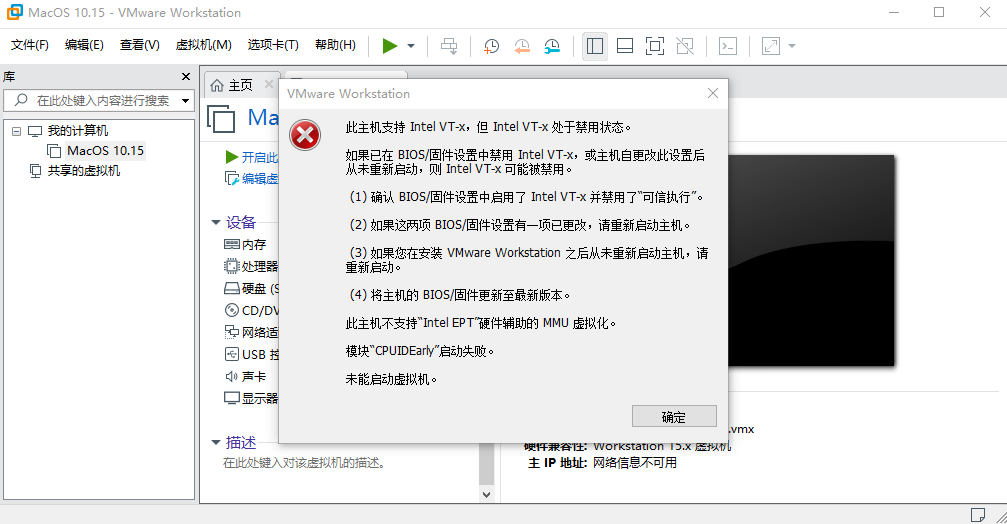This screenshot has height=524, width=1007.
Task: Click the 网络信息不可用 IP address text
Action: pos(635,463)
